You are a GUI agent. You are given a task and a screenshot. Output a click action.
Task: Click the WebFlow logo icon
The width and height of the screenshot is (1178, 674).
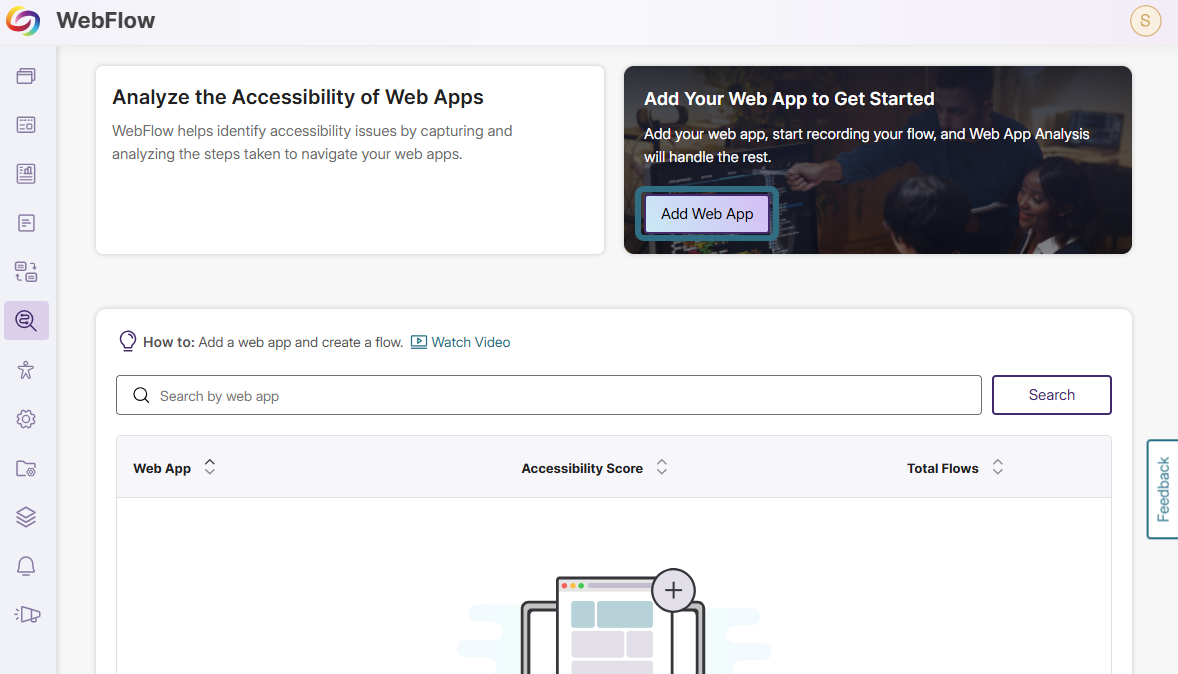23,20
